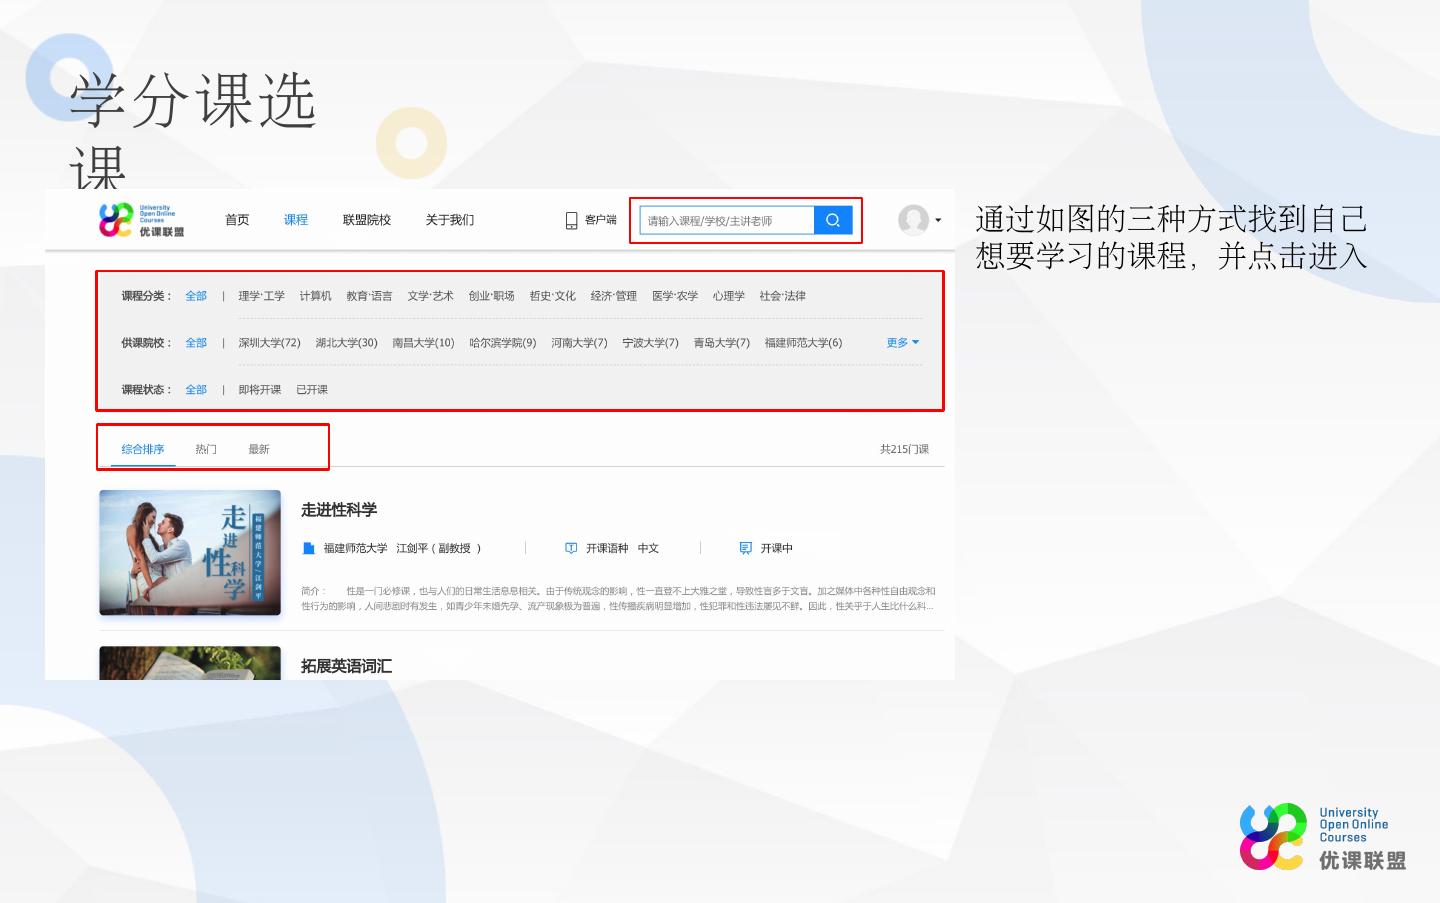Screen dimensions: 1440x903
Task: Open 联盟院校 in the navigation bar
Action: tap(367, 220)
